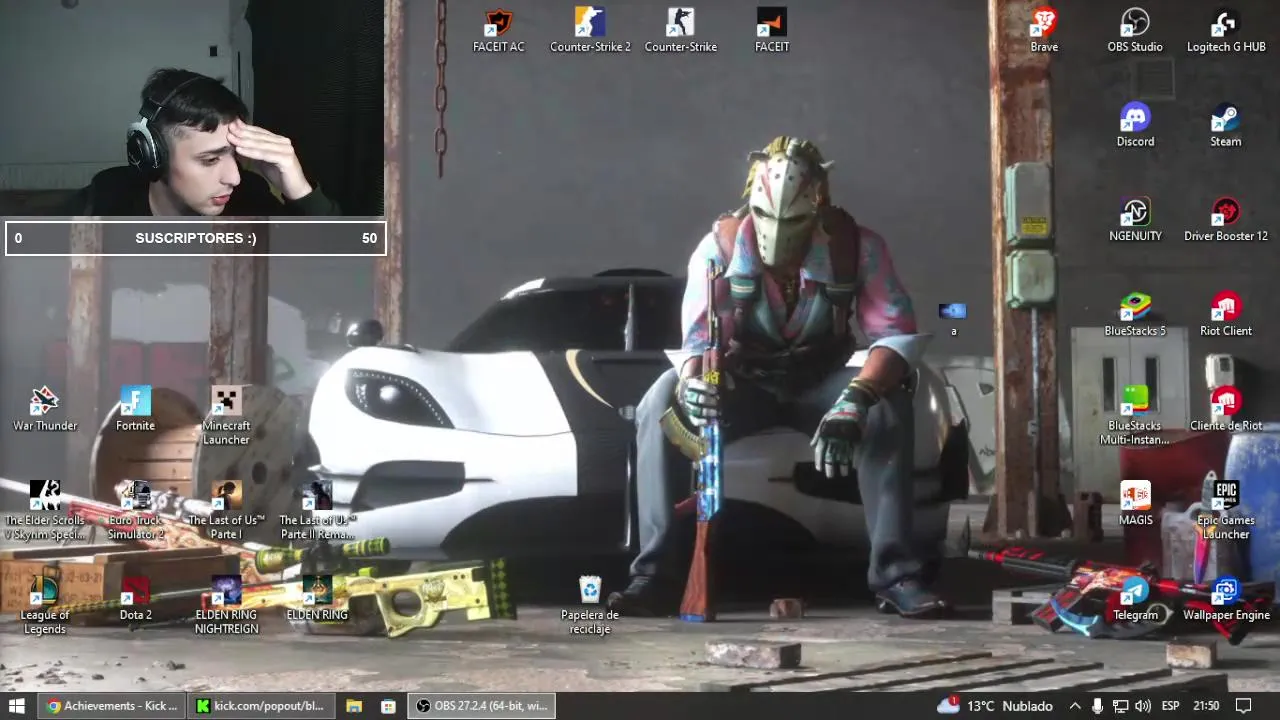This screenshot has height=720, width=1280.
Task: Select the War Thunder desktop icon
Action: [x=45, y=409]
